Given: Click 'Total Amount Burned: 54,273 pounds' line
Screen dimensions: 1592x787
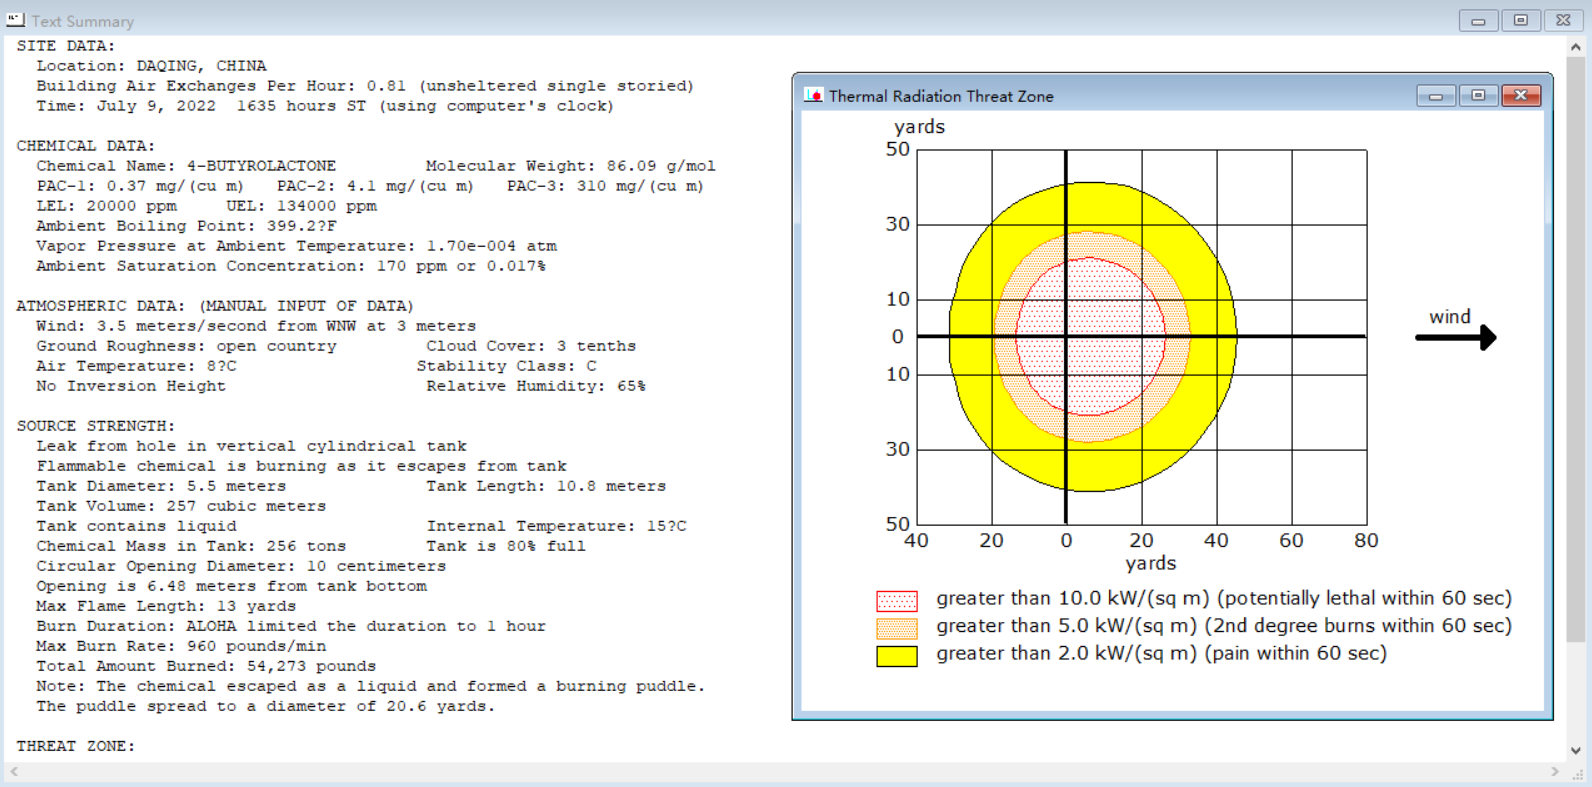Looking at the screenshot, I should 206,666.
